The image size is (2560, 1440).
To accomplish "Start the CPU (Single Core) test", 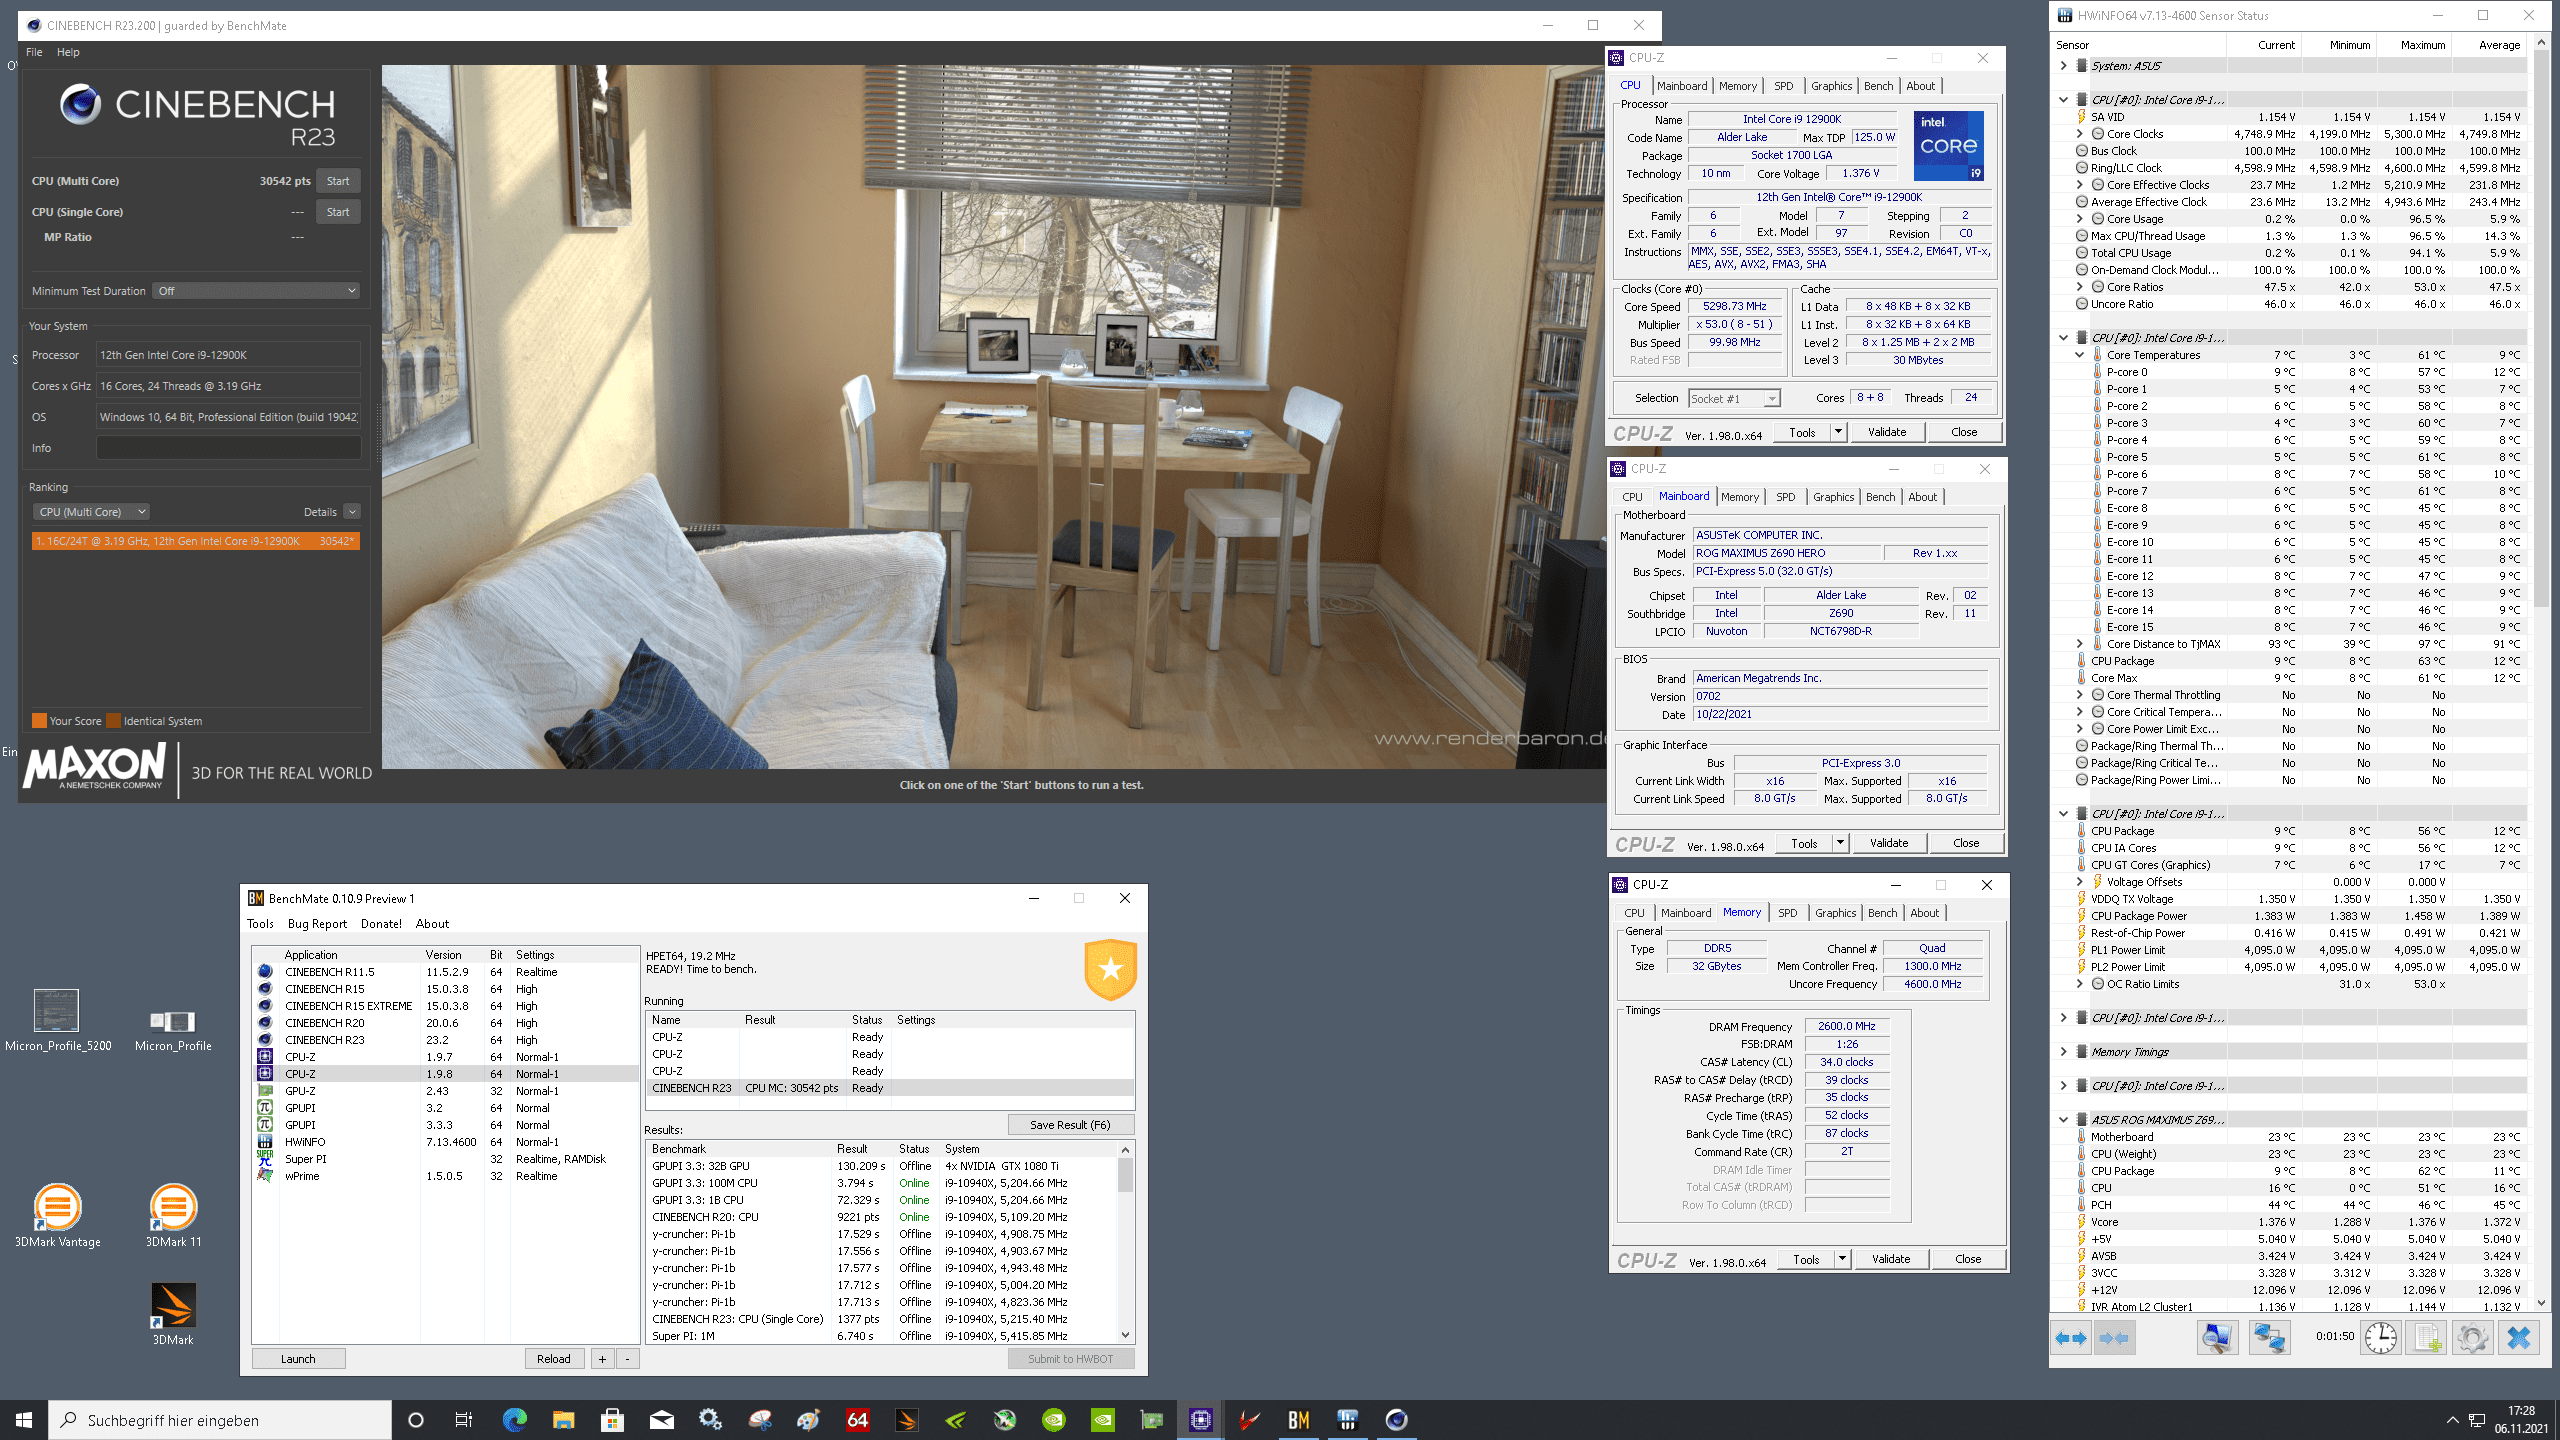I will 338,212.
